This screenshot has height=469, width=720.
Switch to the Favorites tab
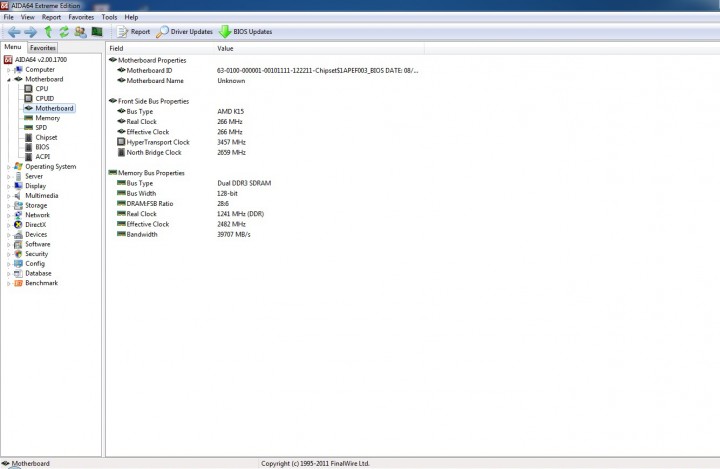(x=43, y=48)
